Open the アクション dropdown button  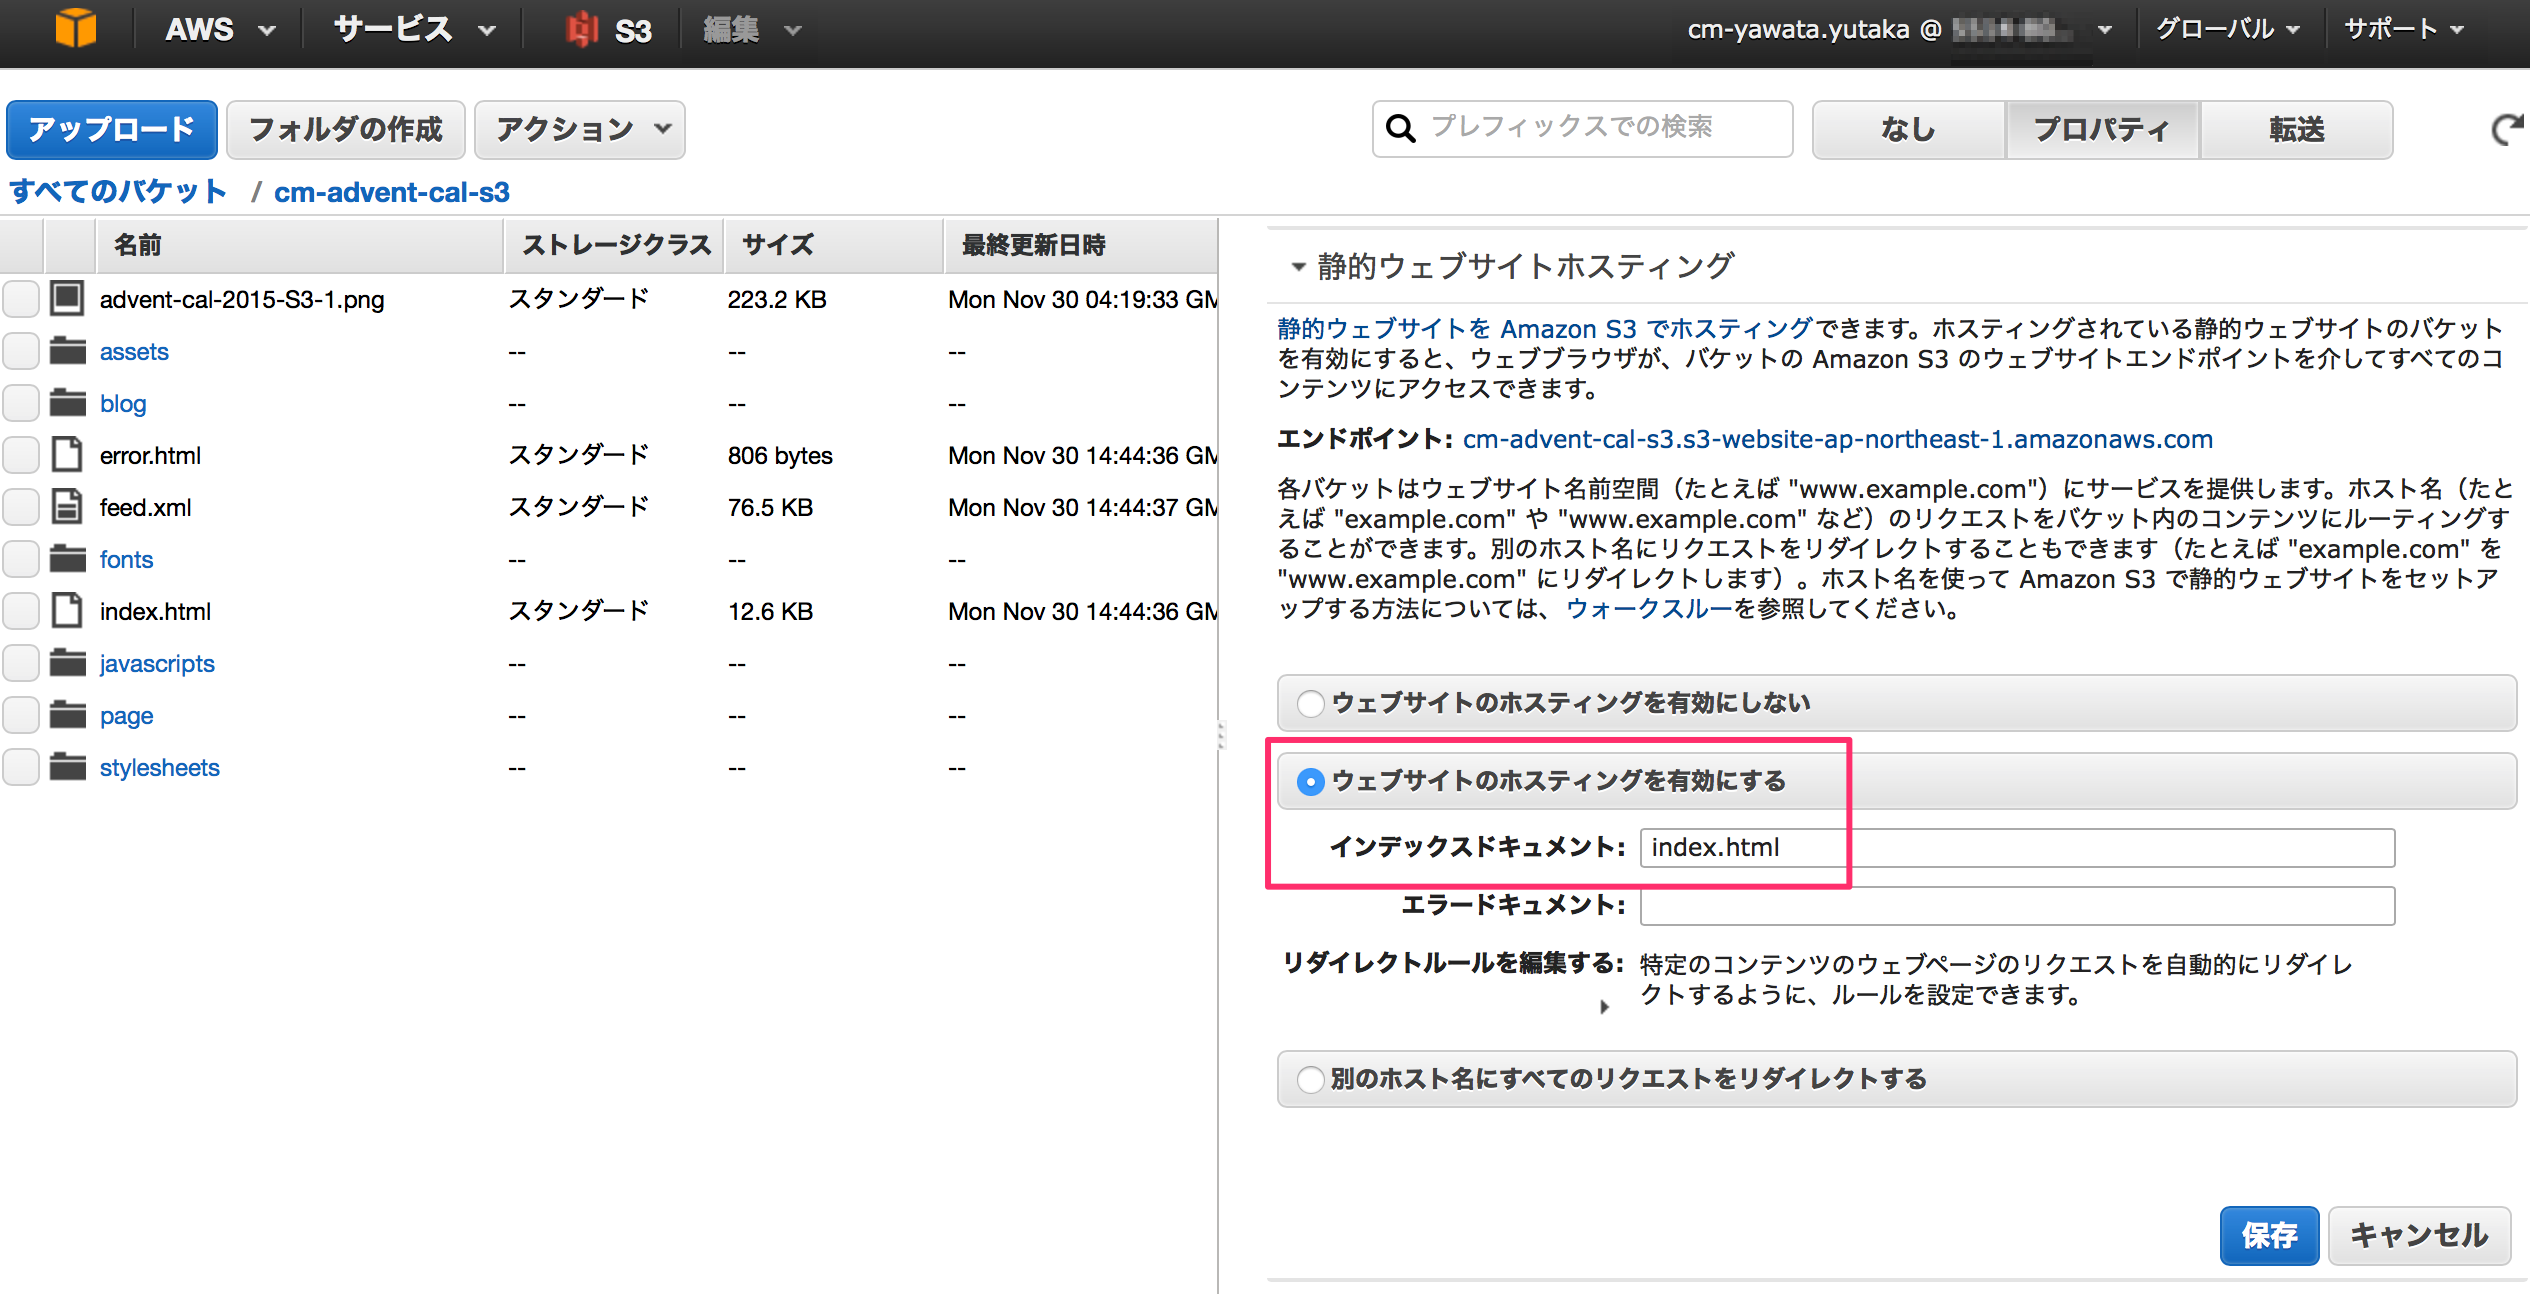point(580,129)
